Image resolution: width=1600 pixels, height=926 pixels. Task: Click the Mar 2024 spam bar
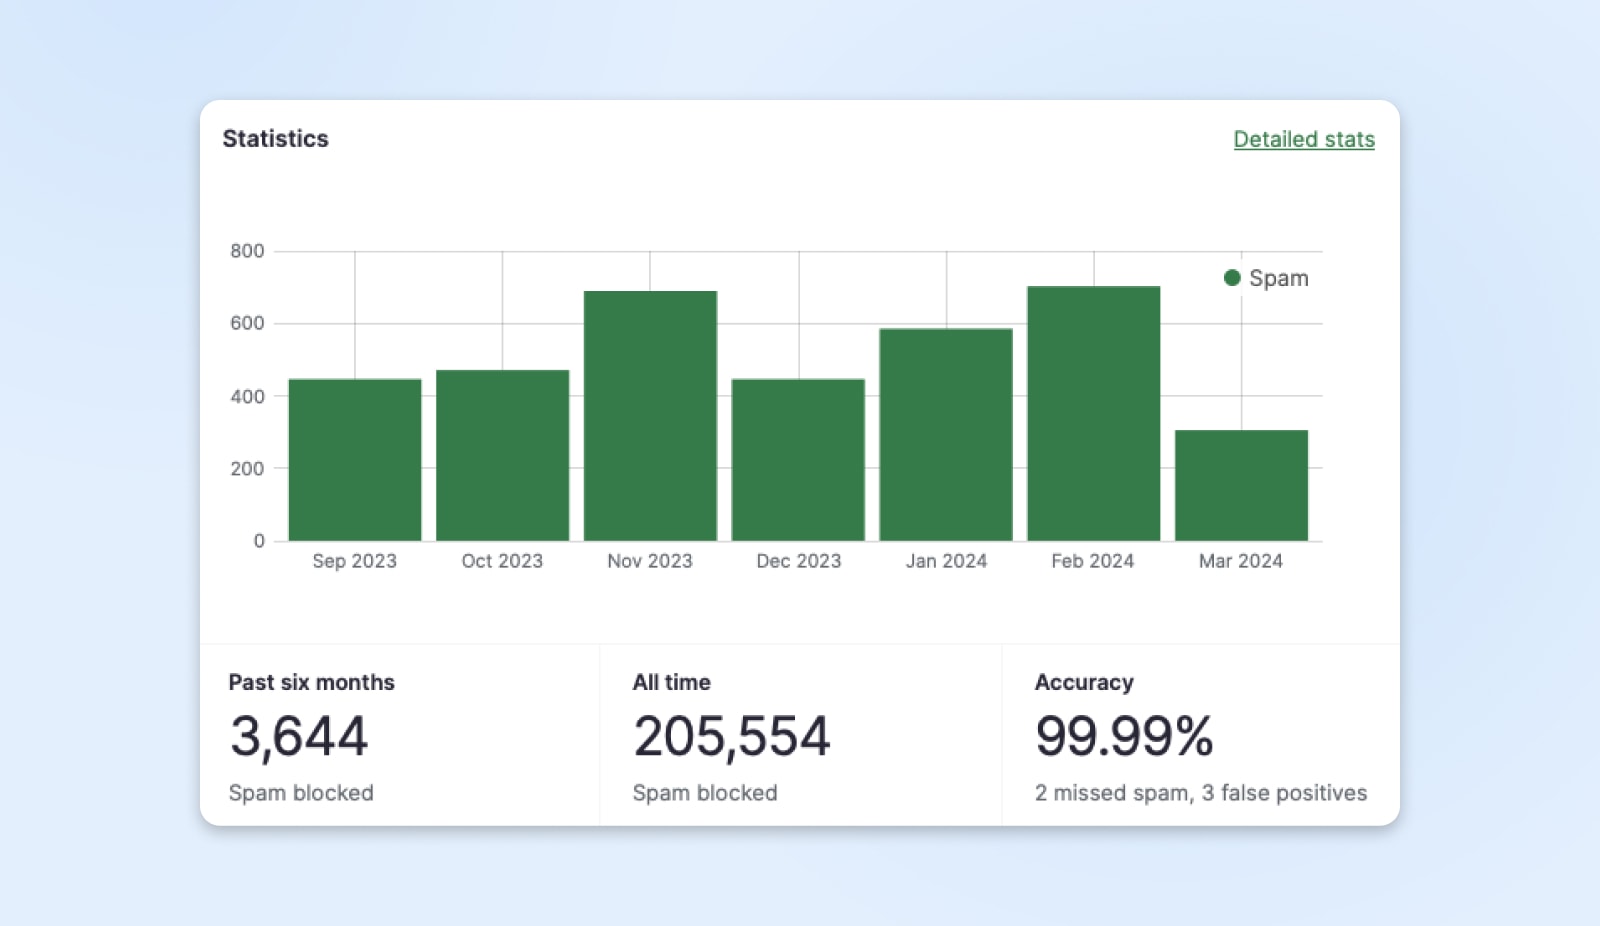1241,486
